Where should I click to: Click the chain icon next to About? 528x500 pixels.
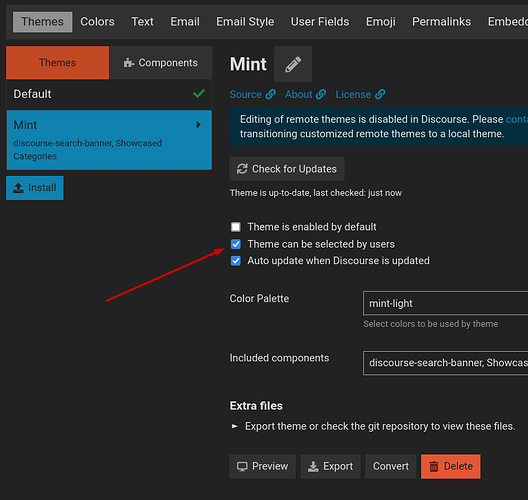(321, 94)
